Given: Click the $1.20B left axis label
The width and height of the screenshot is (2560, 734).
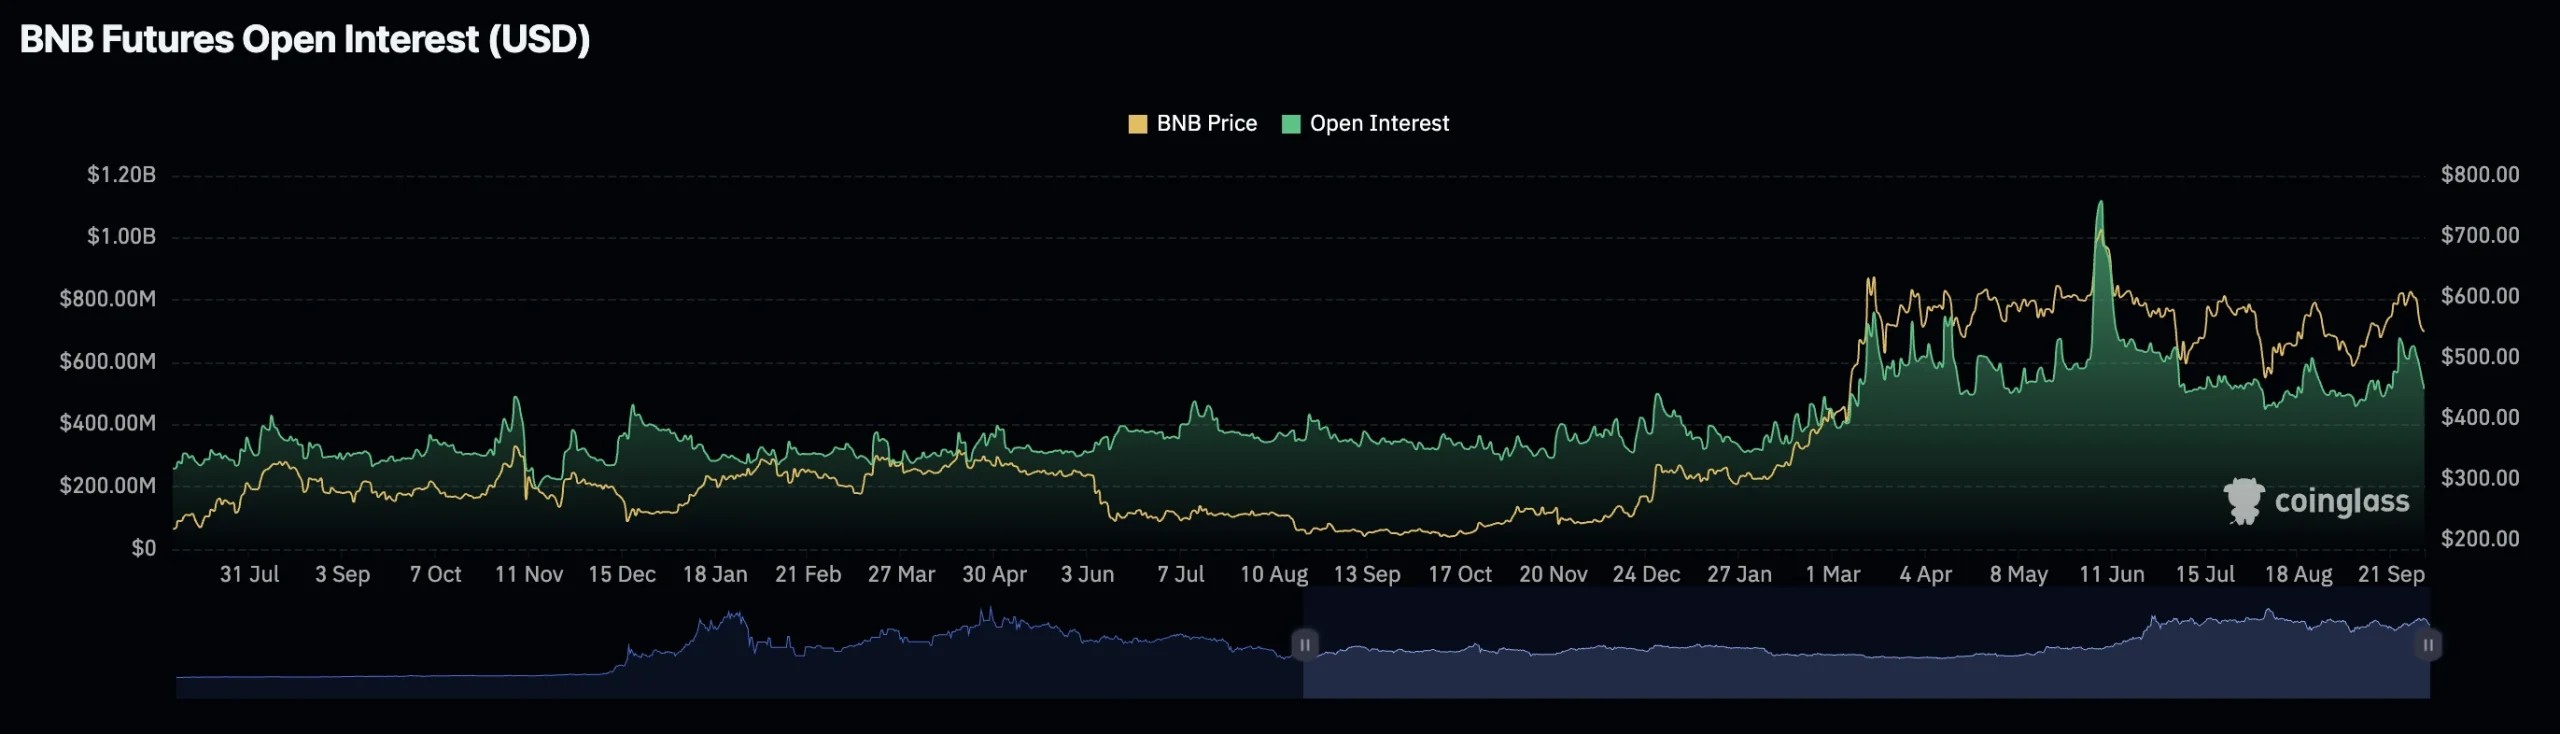Looking at the screenshot, I should [122, 175].
